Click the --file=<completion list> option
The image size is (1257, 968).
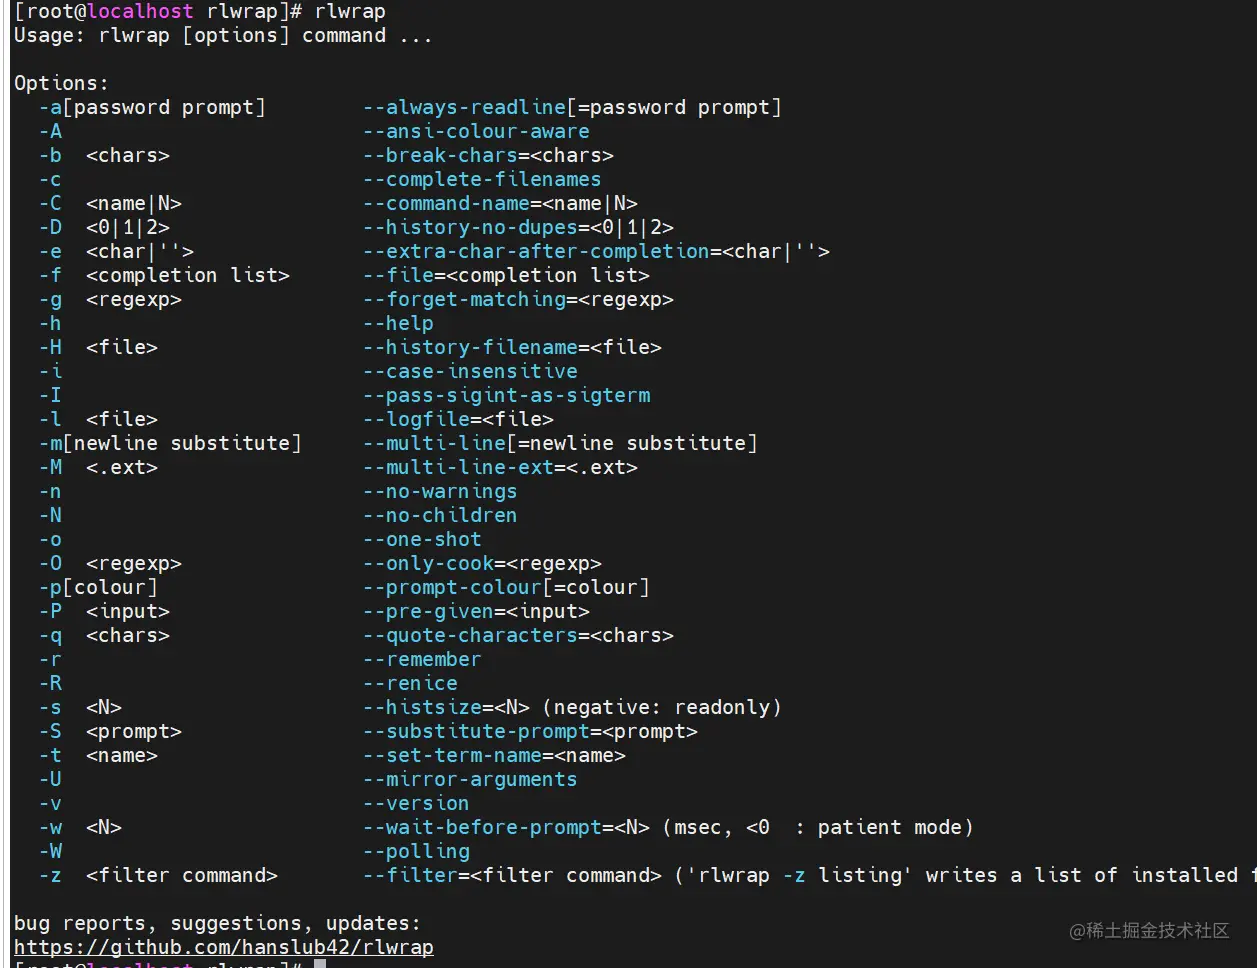[506, 275]
